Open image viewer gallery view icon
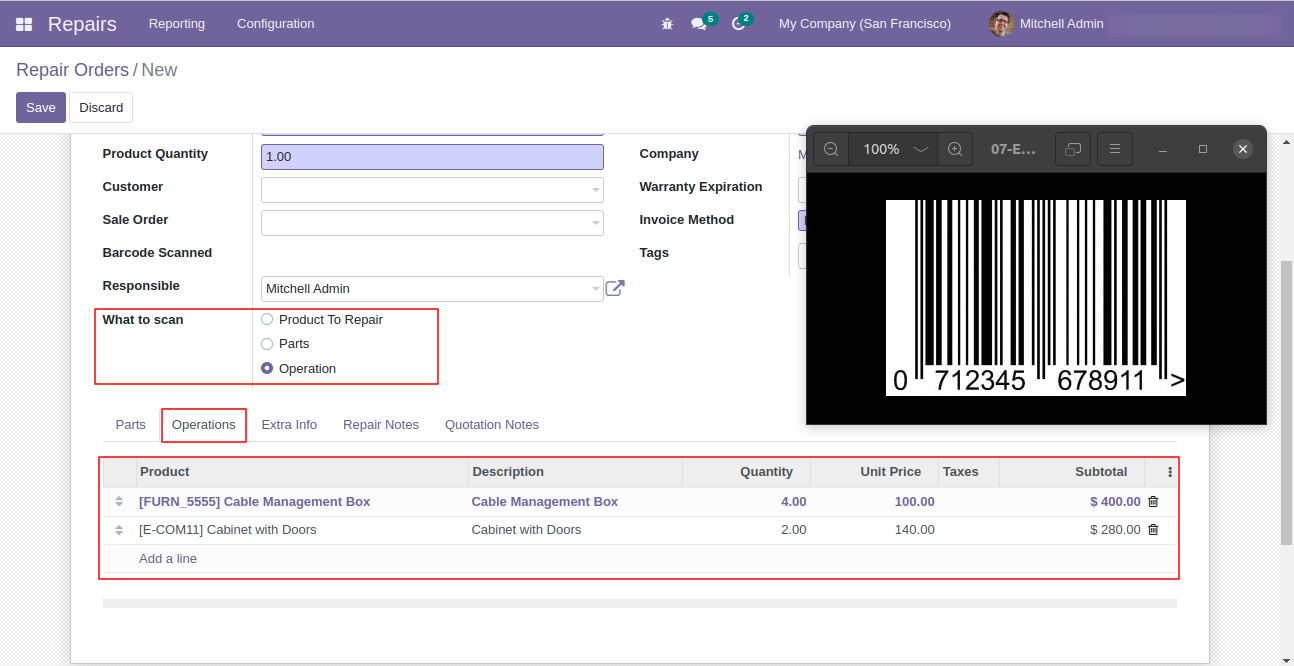 pos(1073,149)
